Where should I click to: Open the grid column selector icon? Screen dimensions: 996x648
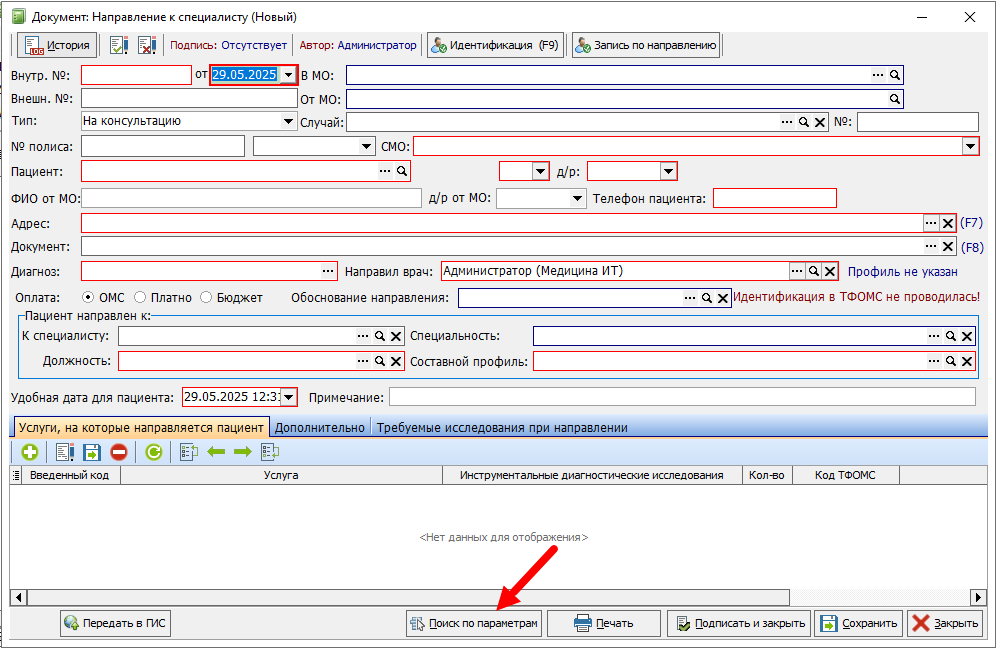(x=17, y=475)
